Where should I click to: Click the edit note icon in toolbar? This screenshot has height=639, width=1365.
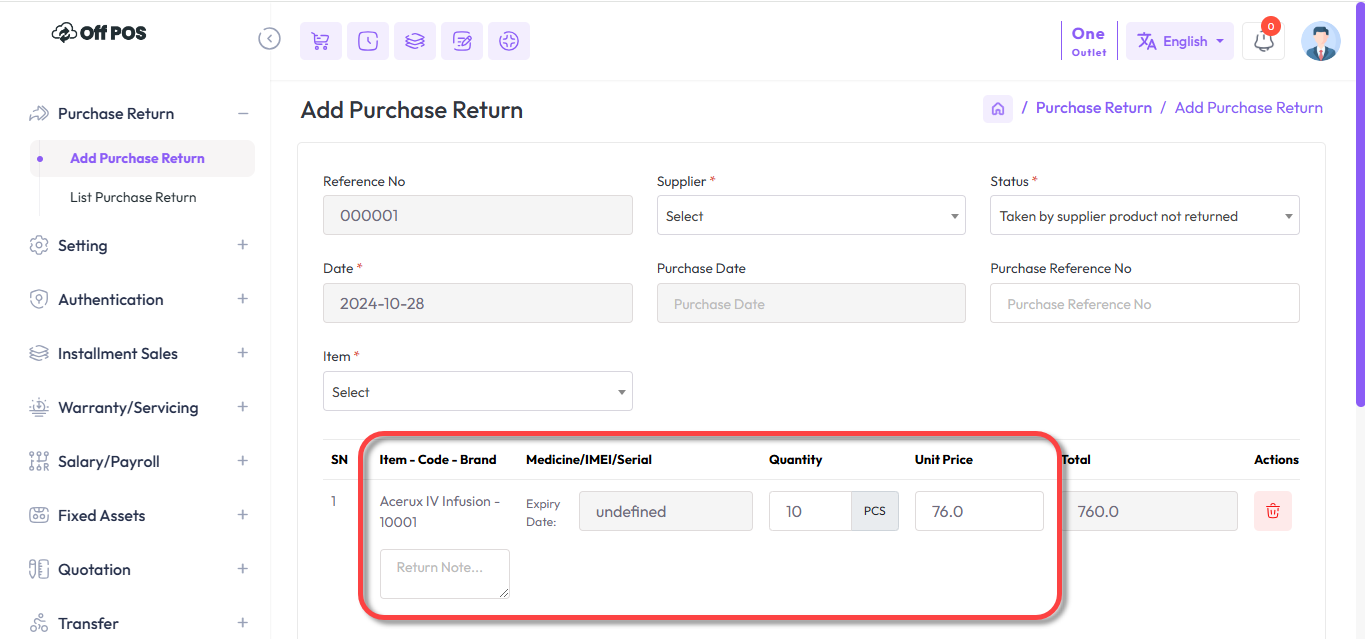[x=462, y=41]
